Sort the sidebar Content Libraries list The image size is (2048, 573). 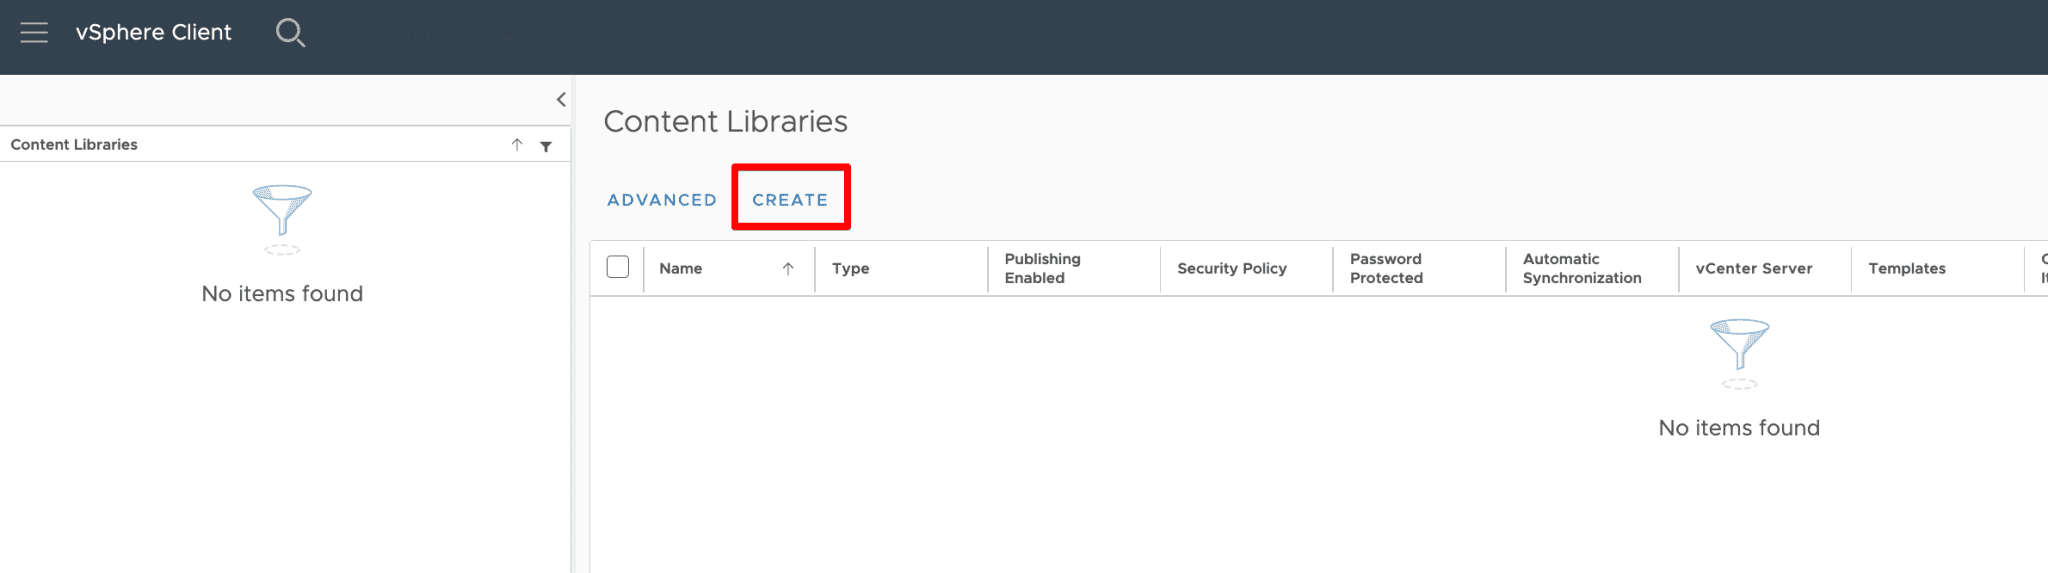point(517,145)
